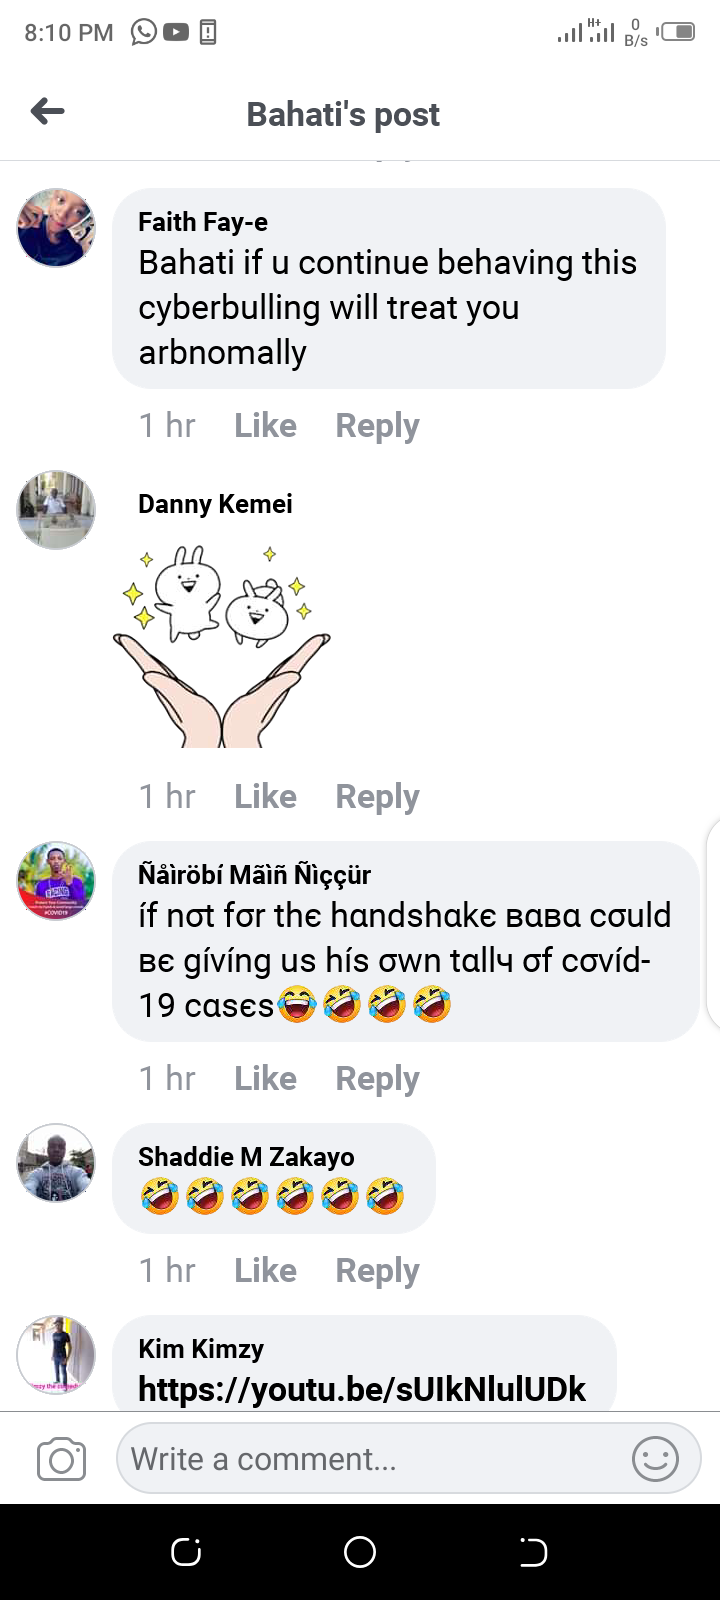Open Danny Kemei's name link
This screenshot has height=1600, width=720.
(215, 504)
